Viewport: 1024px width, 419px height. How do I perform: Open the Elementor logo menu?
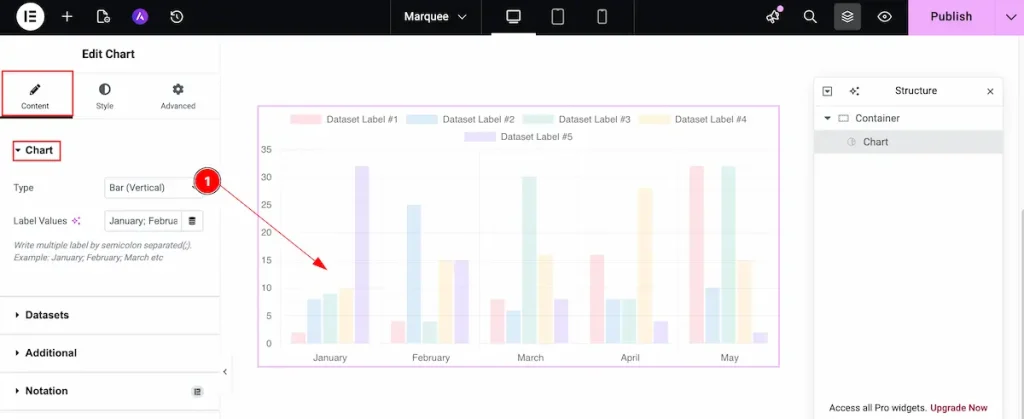click(30, 17)
